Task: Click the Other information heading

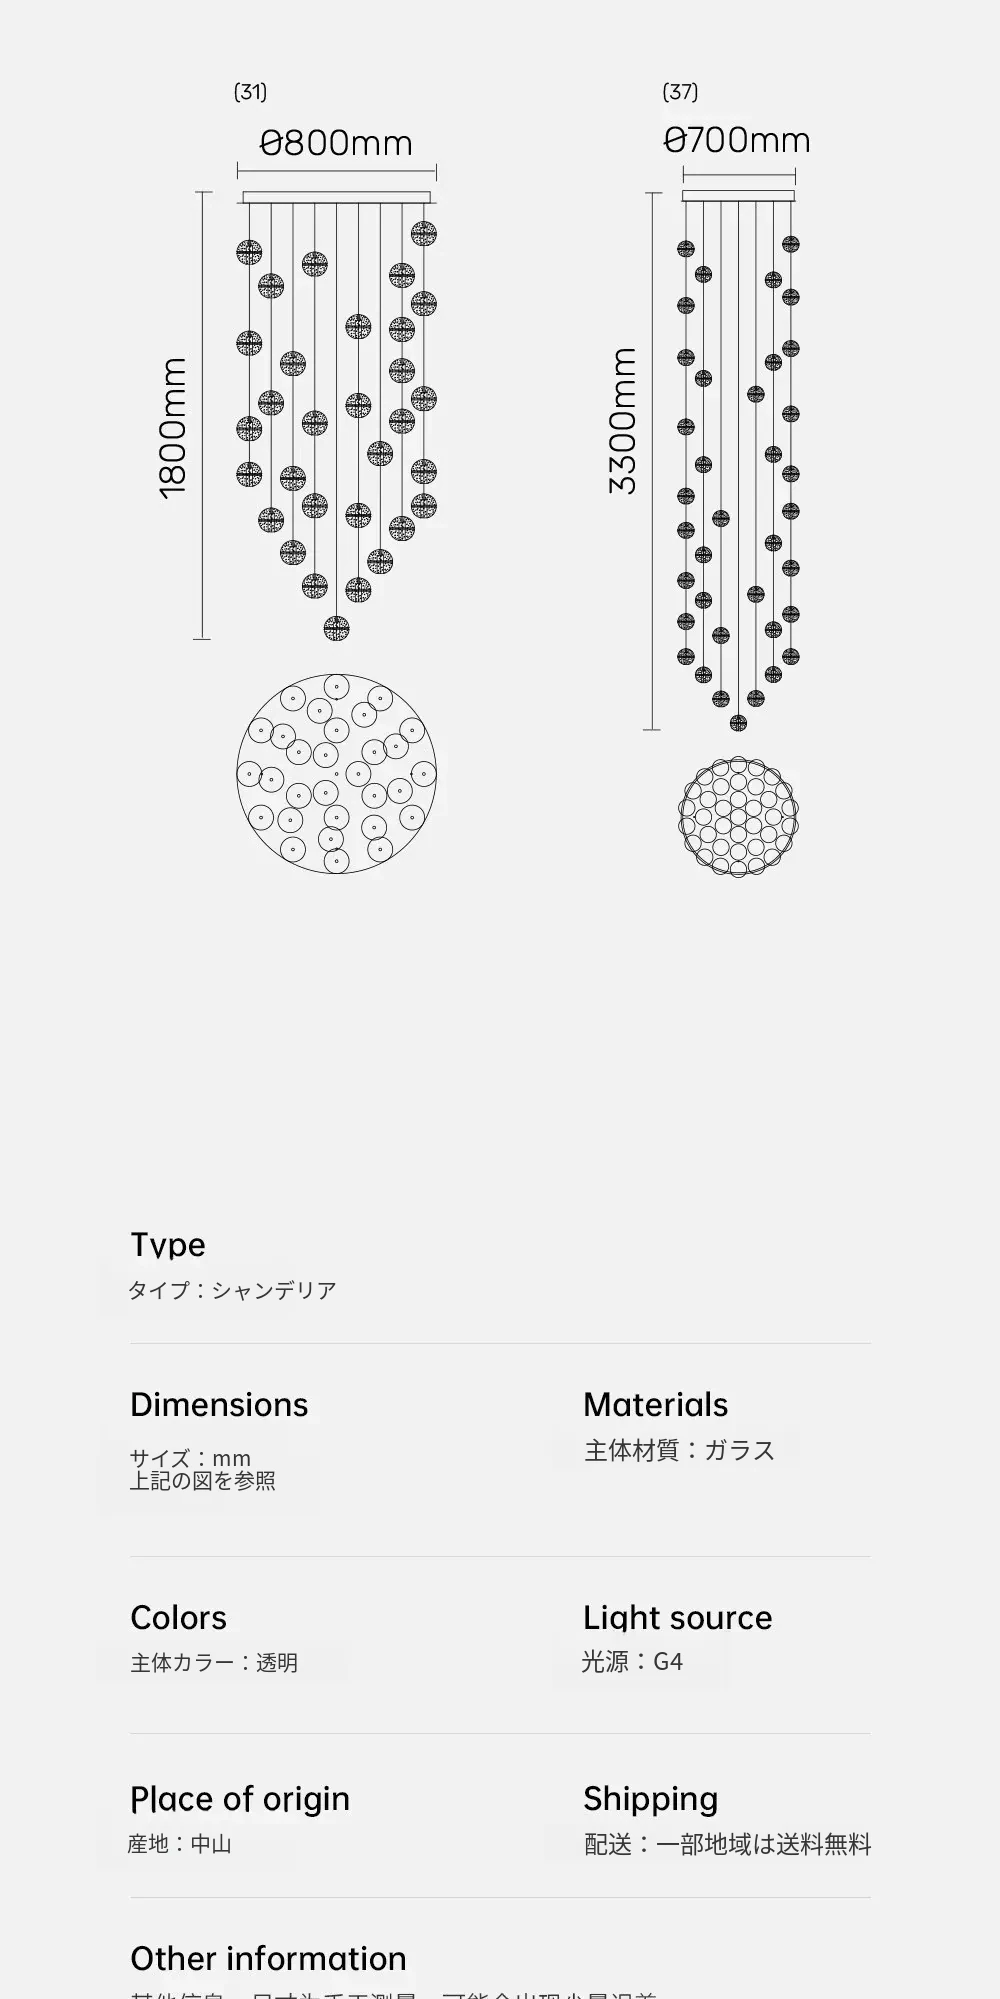Action: (x=268, y=1957)
